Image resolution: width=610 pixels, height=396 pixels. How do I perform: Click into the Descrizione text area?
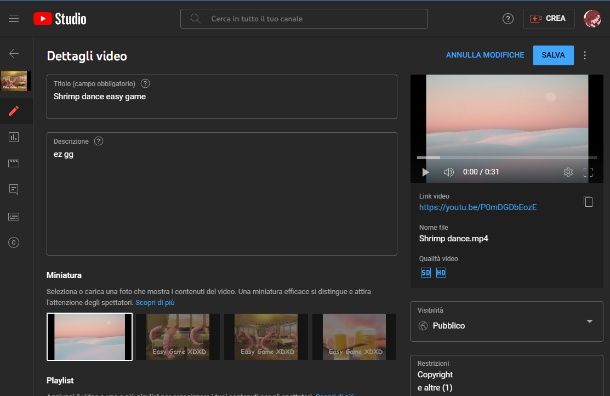(222, 194)
